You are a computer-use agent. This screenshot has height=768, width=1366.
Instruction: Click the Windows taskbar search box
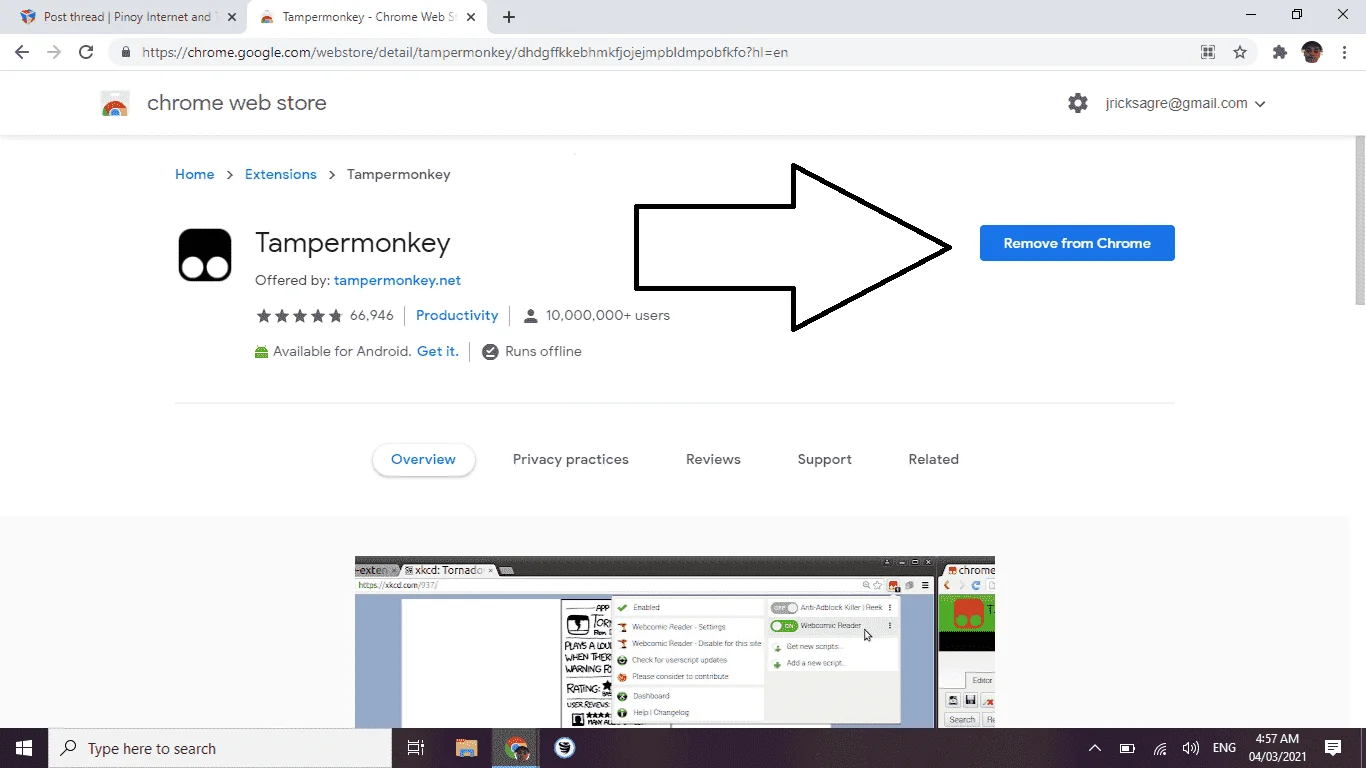[220, 748]
